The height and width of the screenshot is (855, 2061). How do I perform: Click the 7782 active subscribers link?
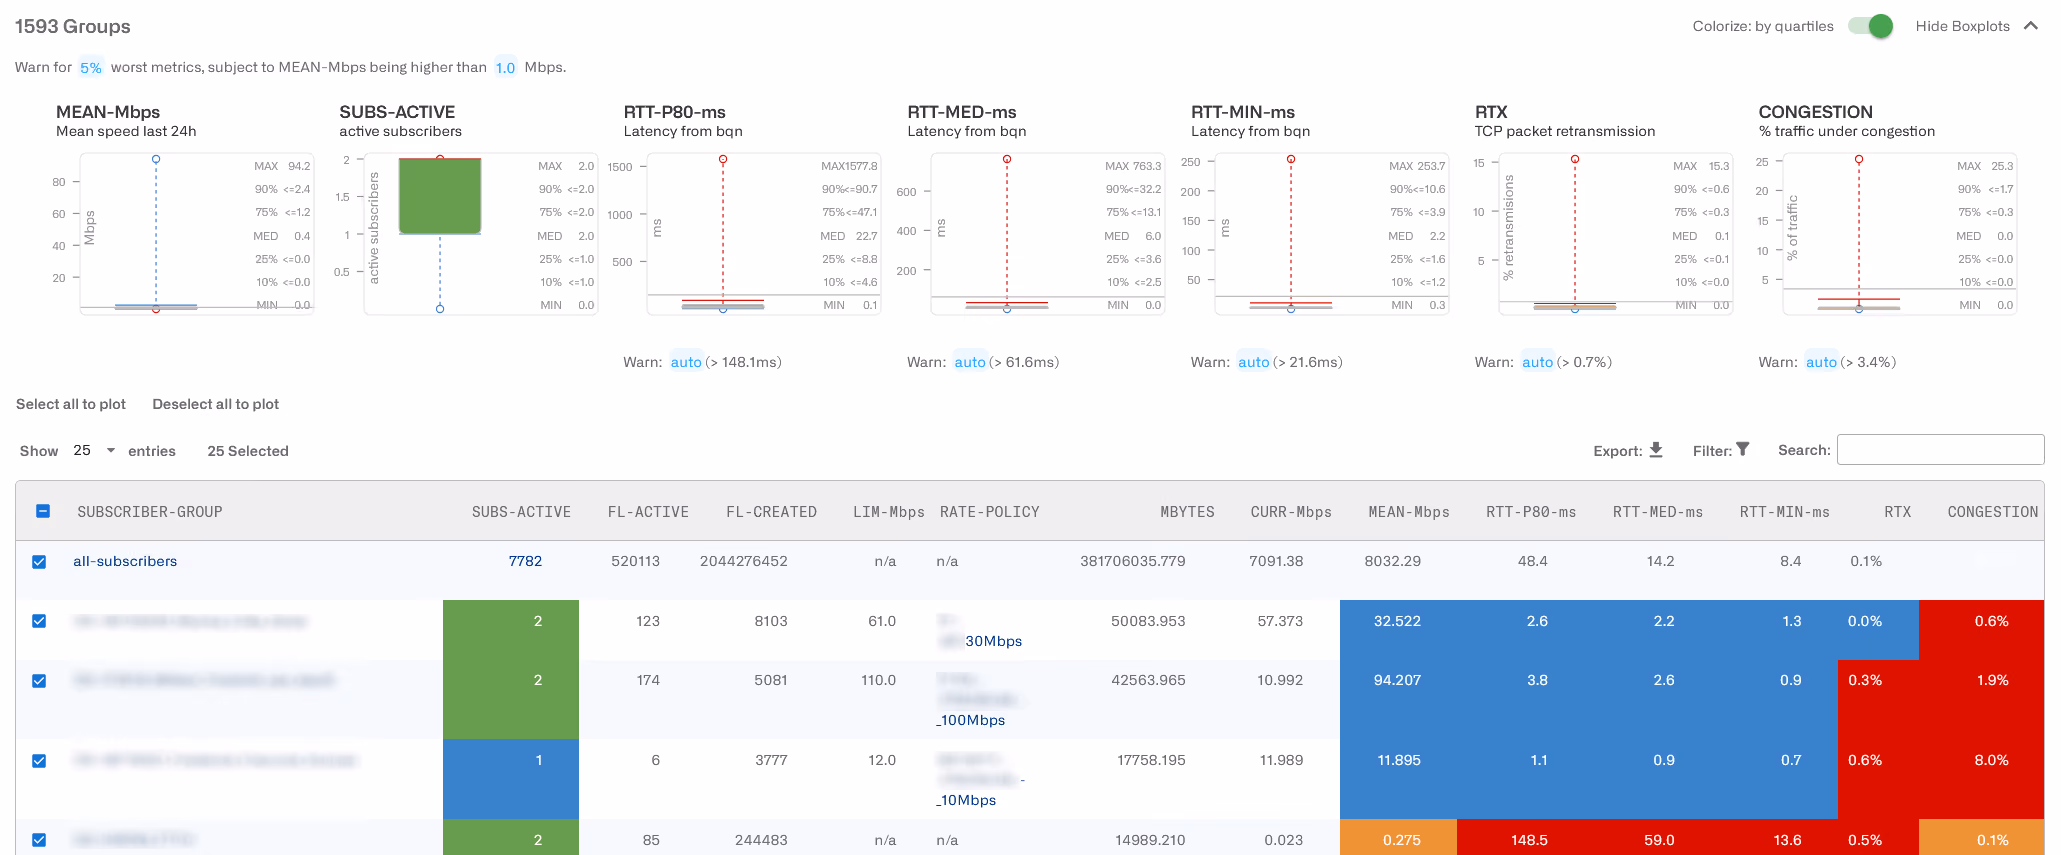[x=525, y=561]
